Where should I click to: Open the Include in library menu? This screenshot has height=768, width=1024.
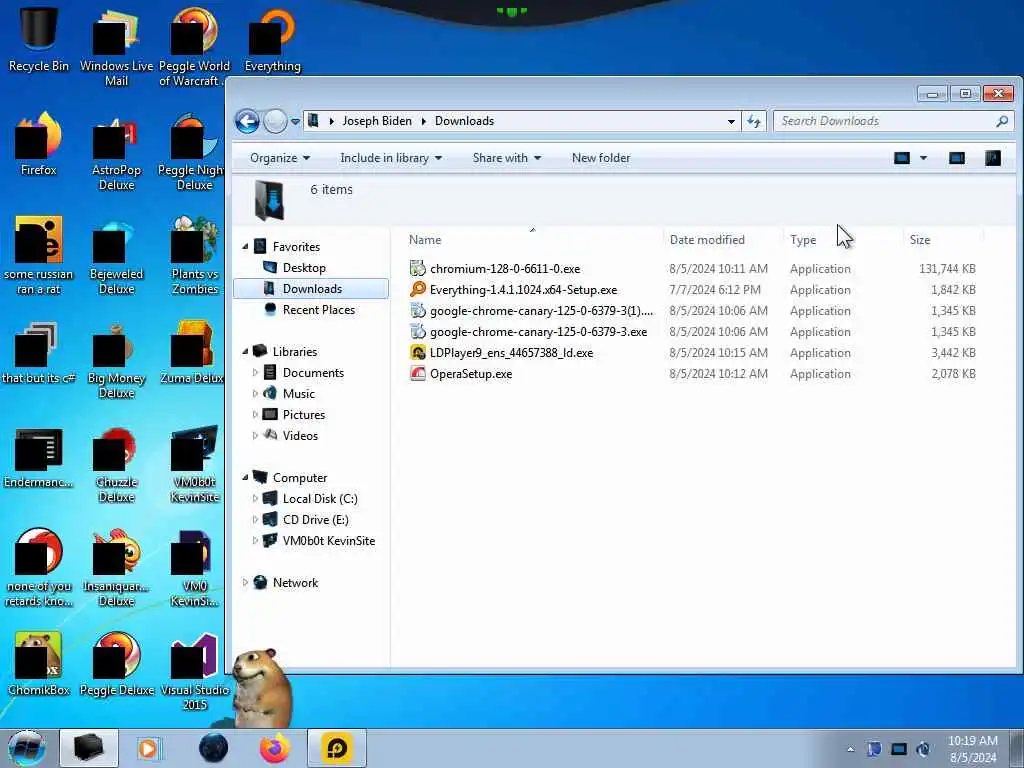click(x=391, y=158)
